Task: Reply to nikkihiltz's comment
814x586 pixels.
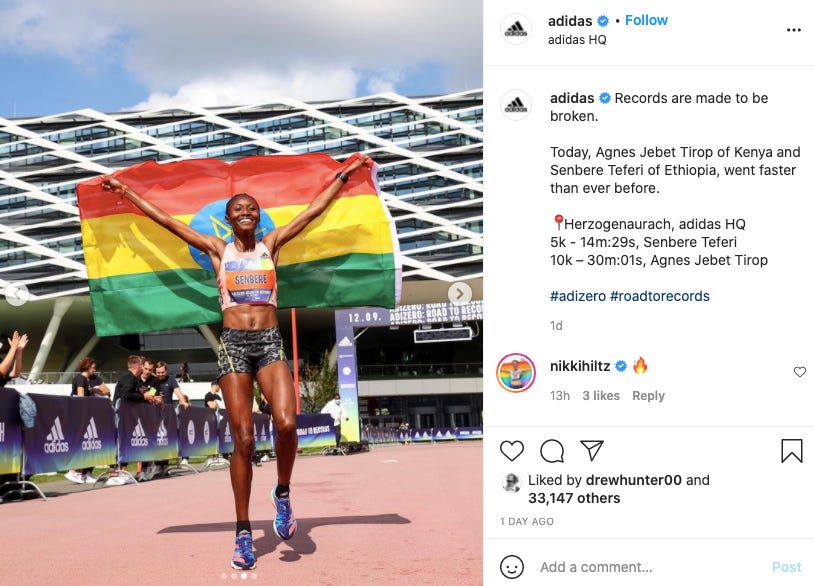Action: (x=648, y=396)
